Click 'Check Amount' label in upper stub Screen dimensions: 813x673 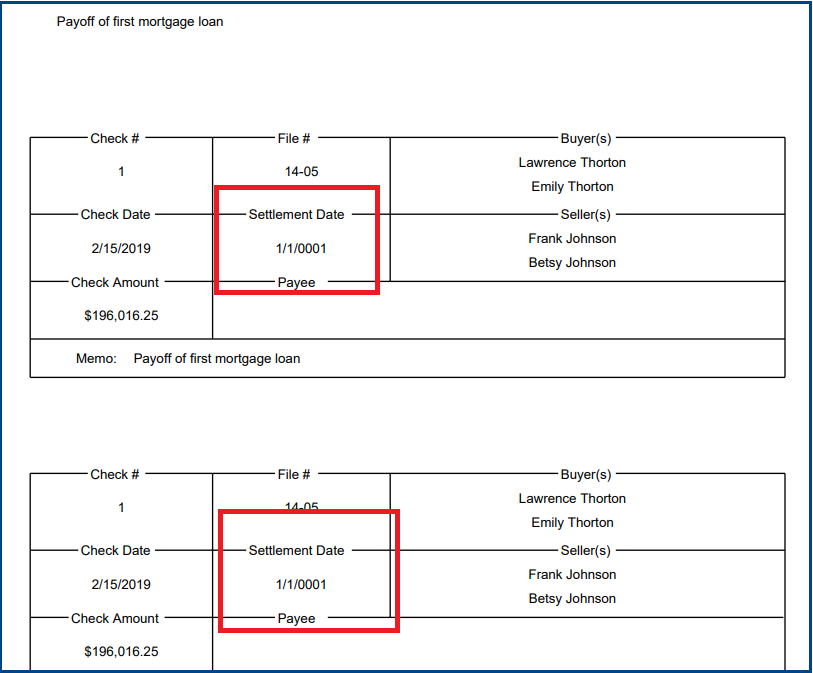115,283
